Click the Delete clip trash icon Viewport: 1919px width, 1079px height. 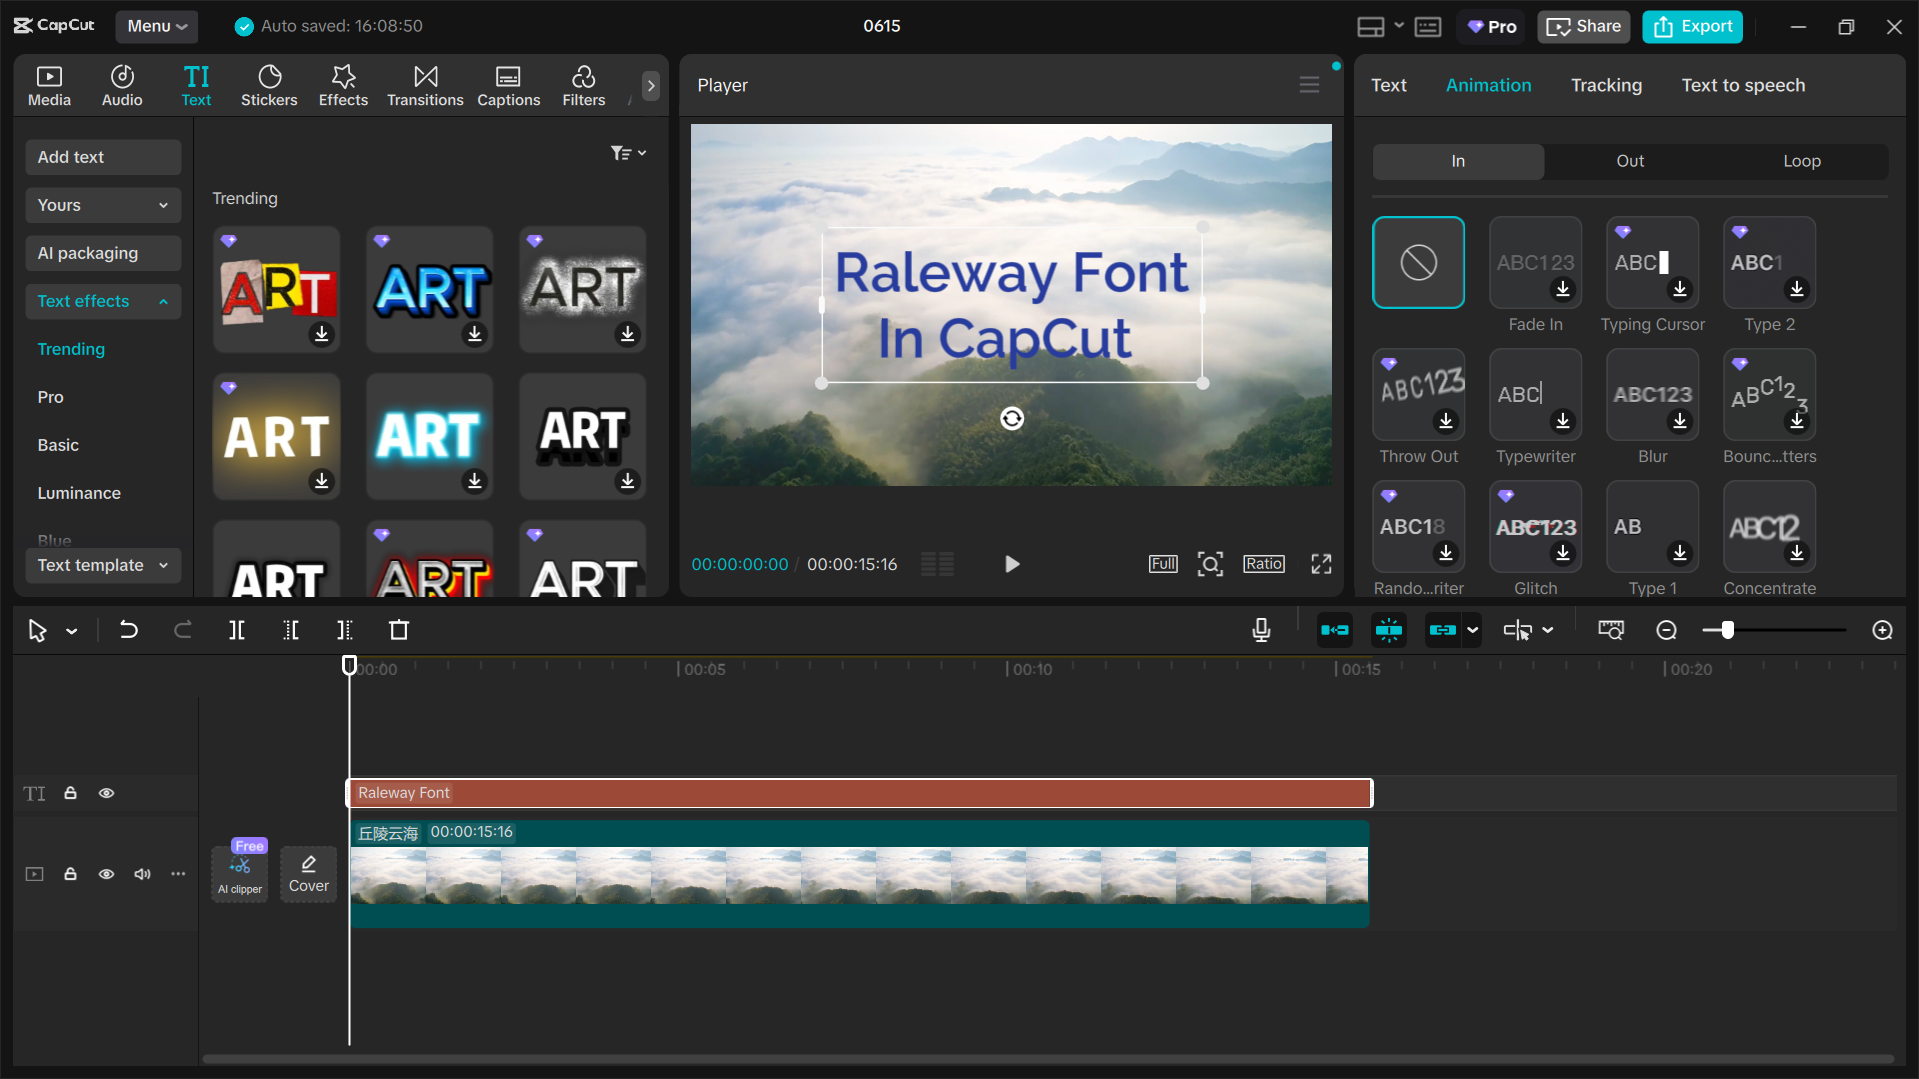pos(398,630)
